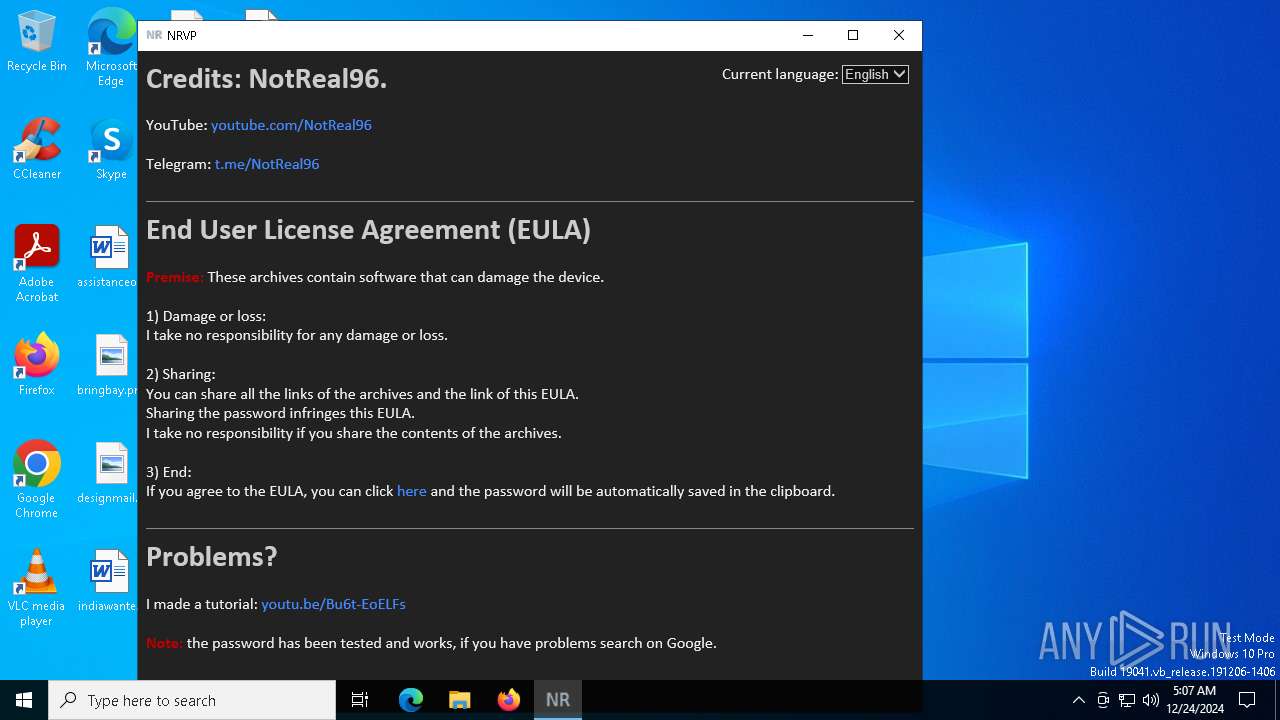This screenshot has height=720, width=1280.
Task: Click the taskbar search box
Action: tap(192, 700)
